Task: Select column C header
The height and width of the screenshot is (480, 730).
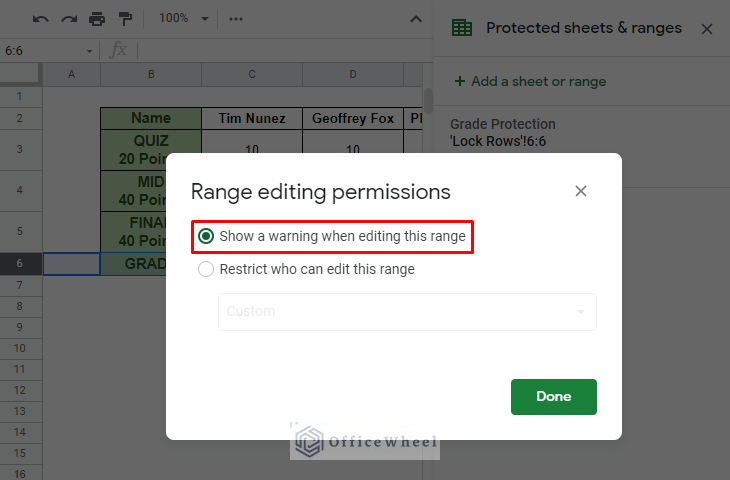Action: pyautogui.click(x=252, y=74)
